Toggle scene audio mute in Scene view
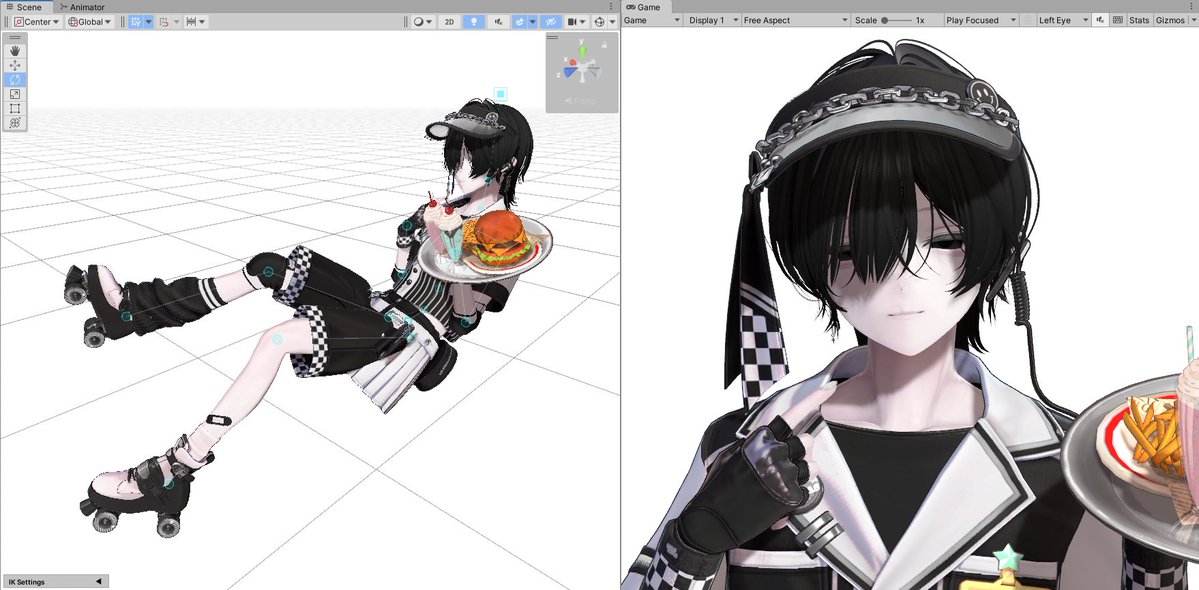1199x590 pixels. coord(499,21)
